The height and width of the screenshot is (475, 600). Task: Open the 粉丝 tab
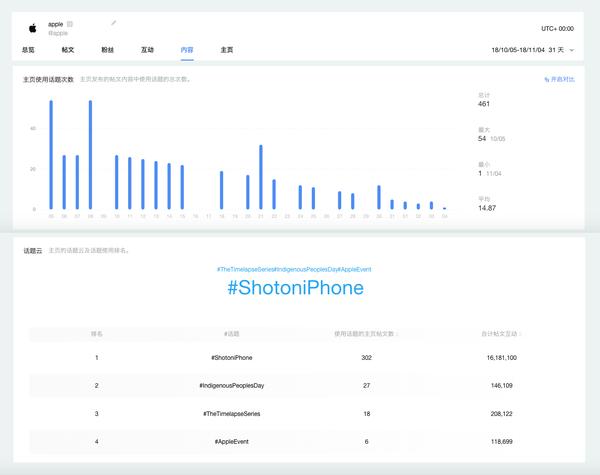[108, 50]
